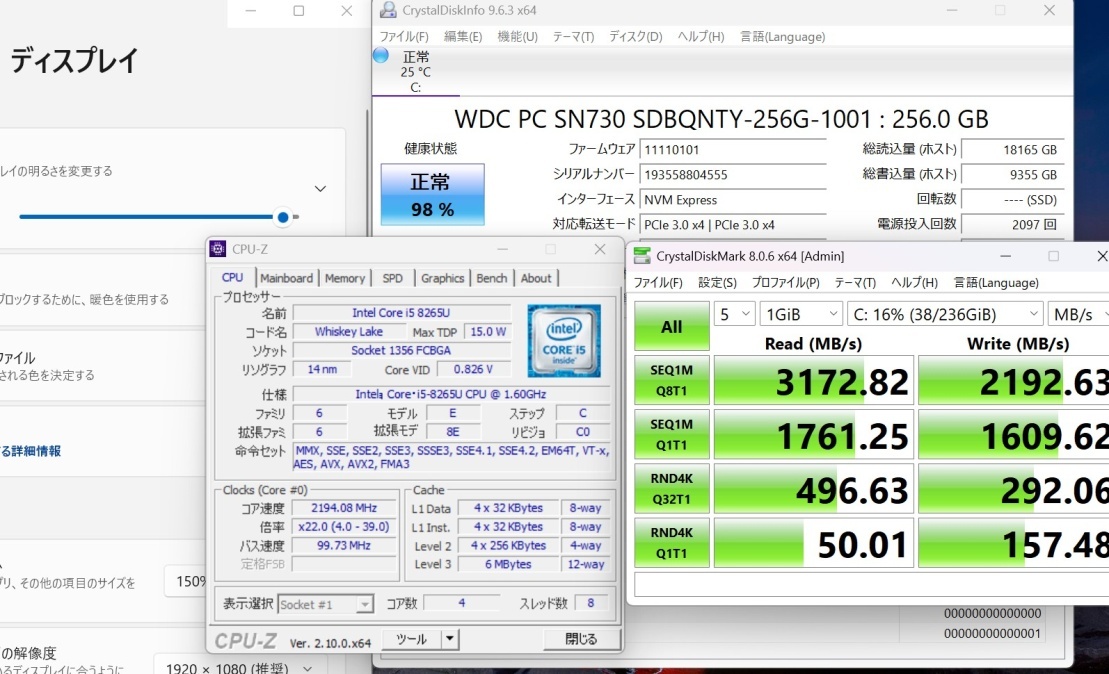This screenshot has width=1109, height=674.
Task: Open the C: 16% drive selection dropdown
Action: point(945,314)
